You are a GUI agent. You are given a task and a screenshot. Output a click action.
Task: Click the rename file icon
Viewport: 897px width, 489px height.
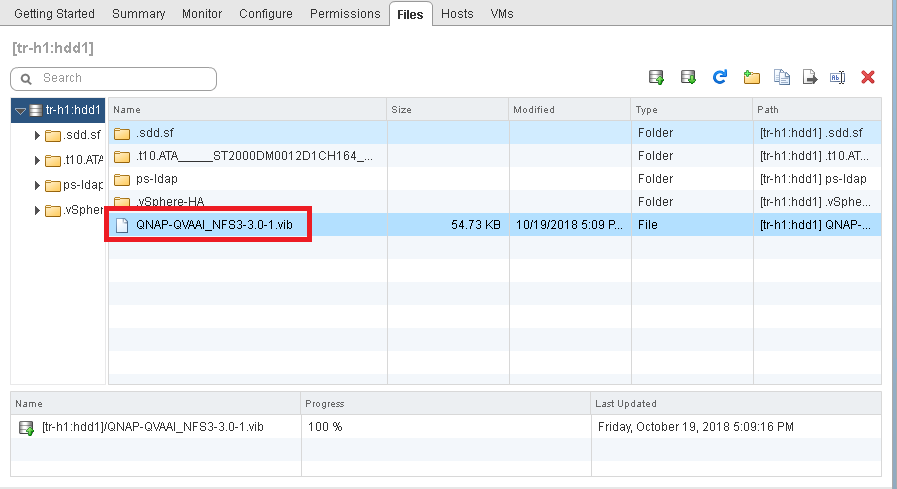point(838,77)
